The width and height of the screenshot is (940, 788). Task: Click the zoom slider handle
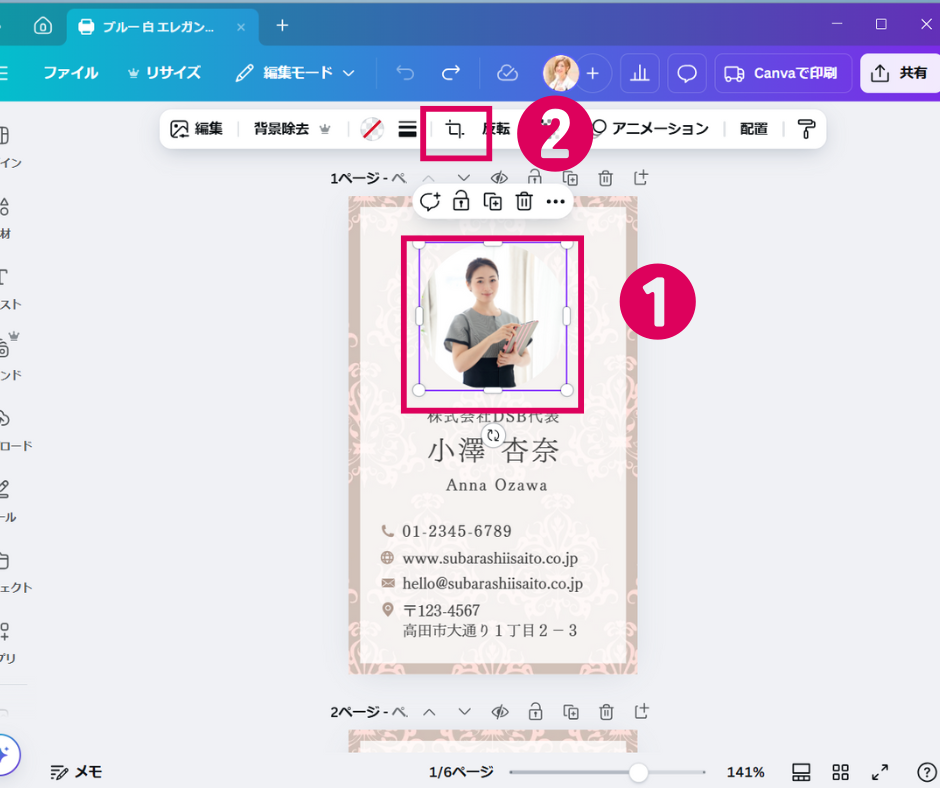638,772
